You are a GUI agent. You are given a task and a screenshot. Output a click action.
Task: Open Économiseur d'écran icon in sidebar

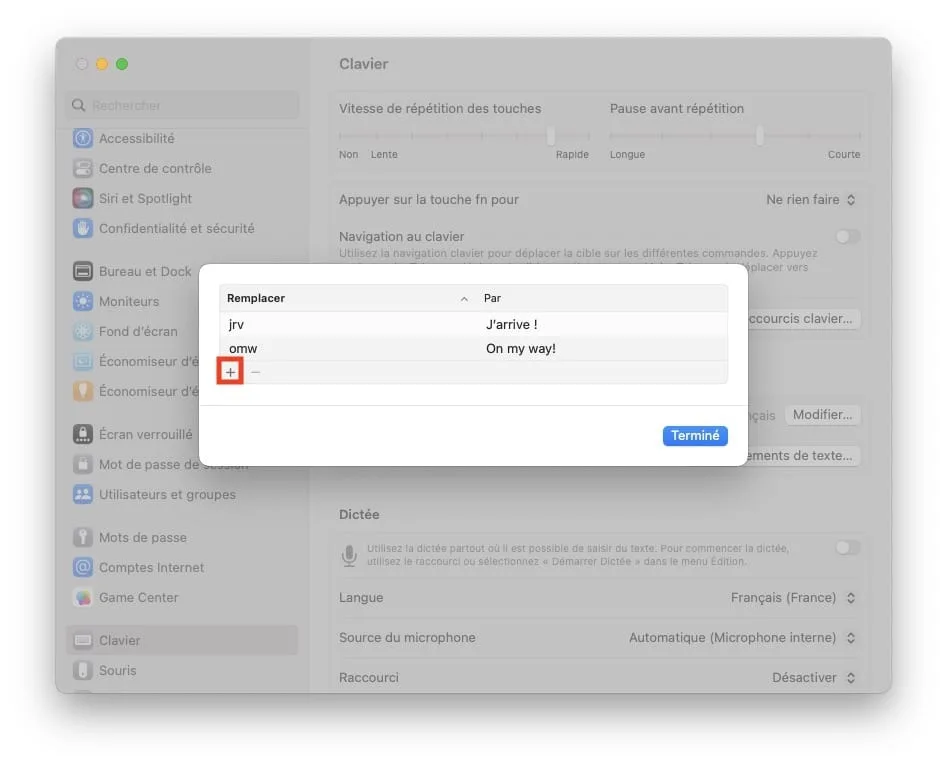83,361
